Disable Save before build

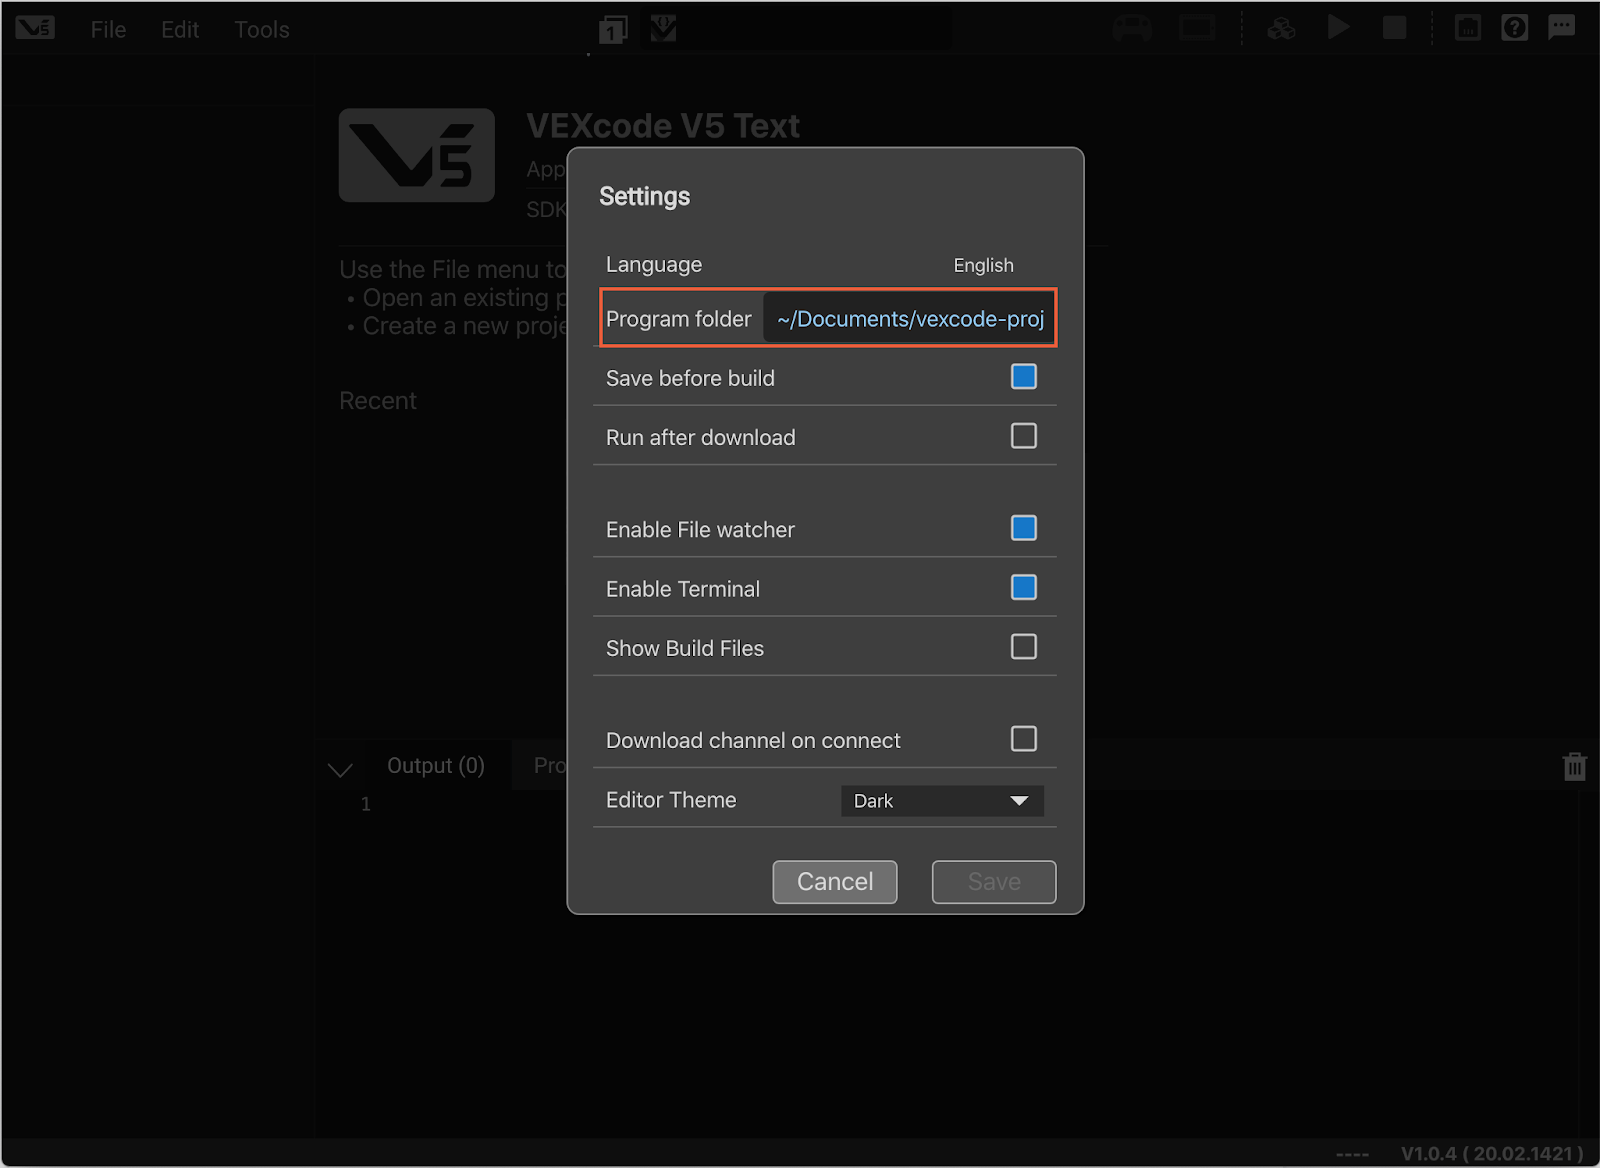[1023, 377]
